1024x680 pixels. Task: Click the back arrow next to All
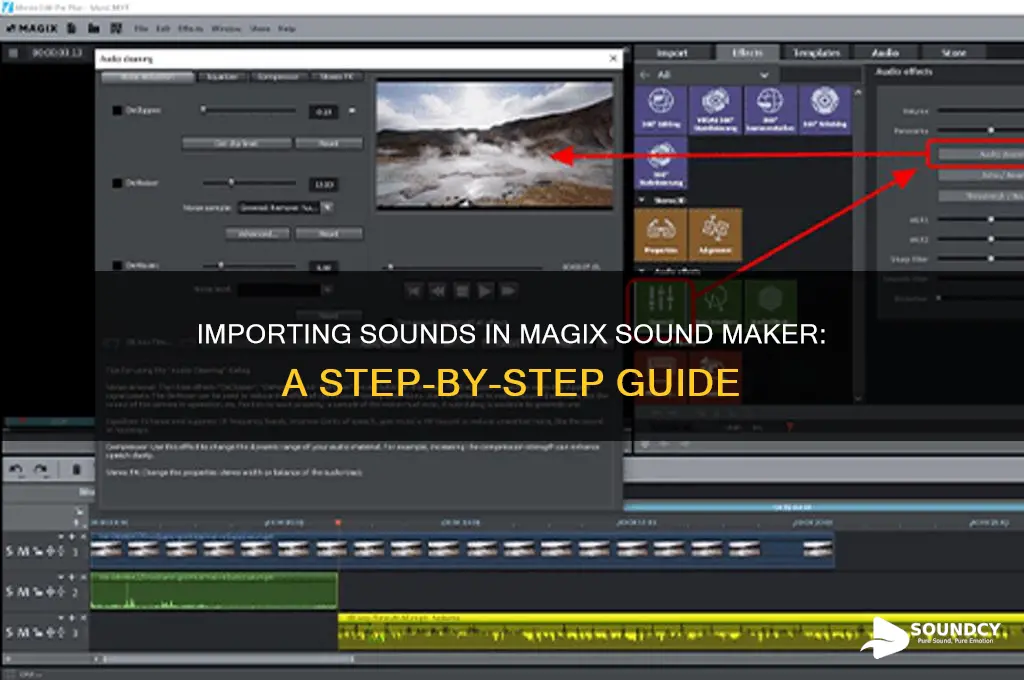(645, 75)
